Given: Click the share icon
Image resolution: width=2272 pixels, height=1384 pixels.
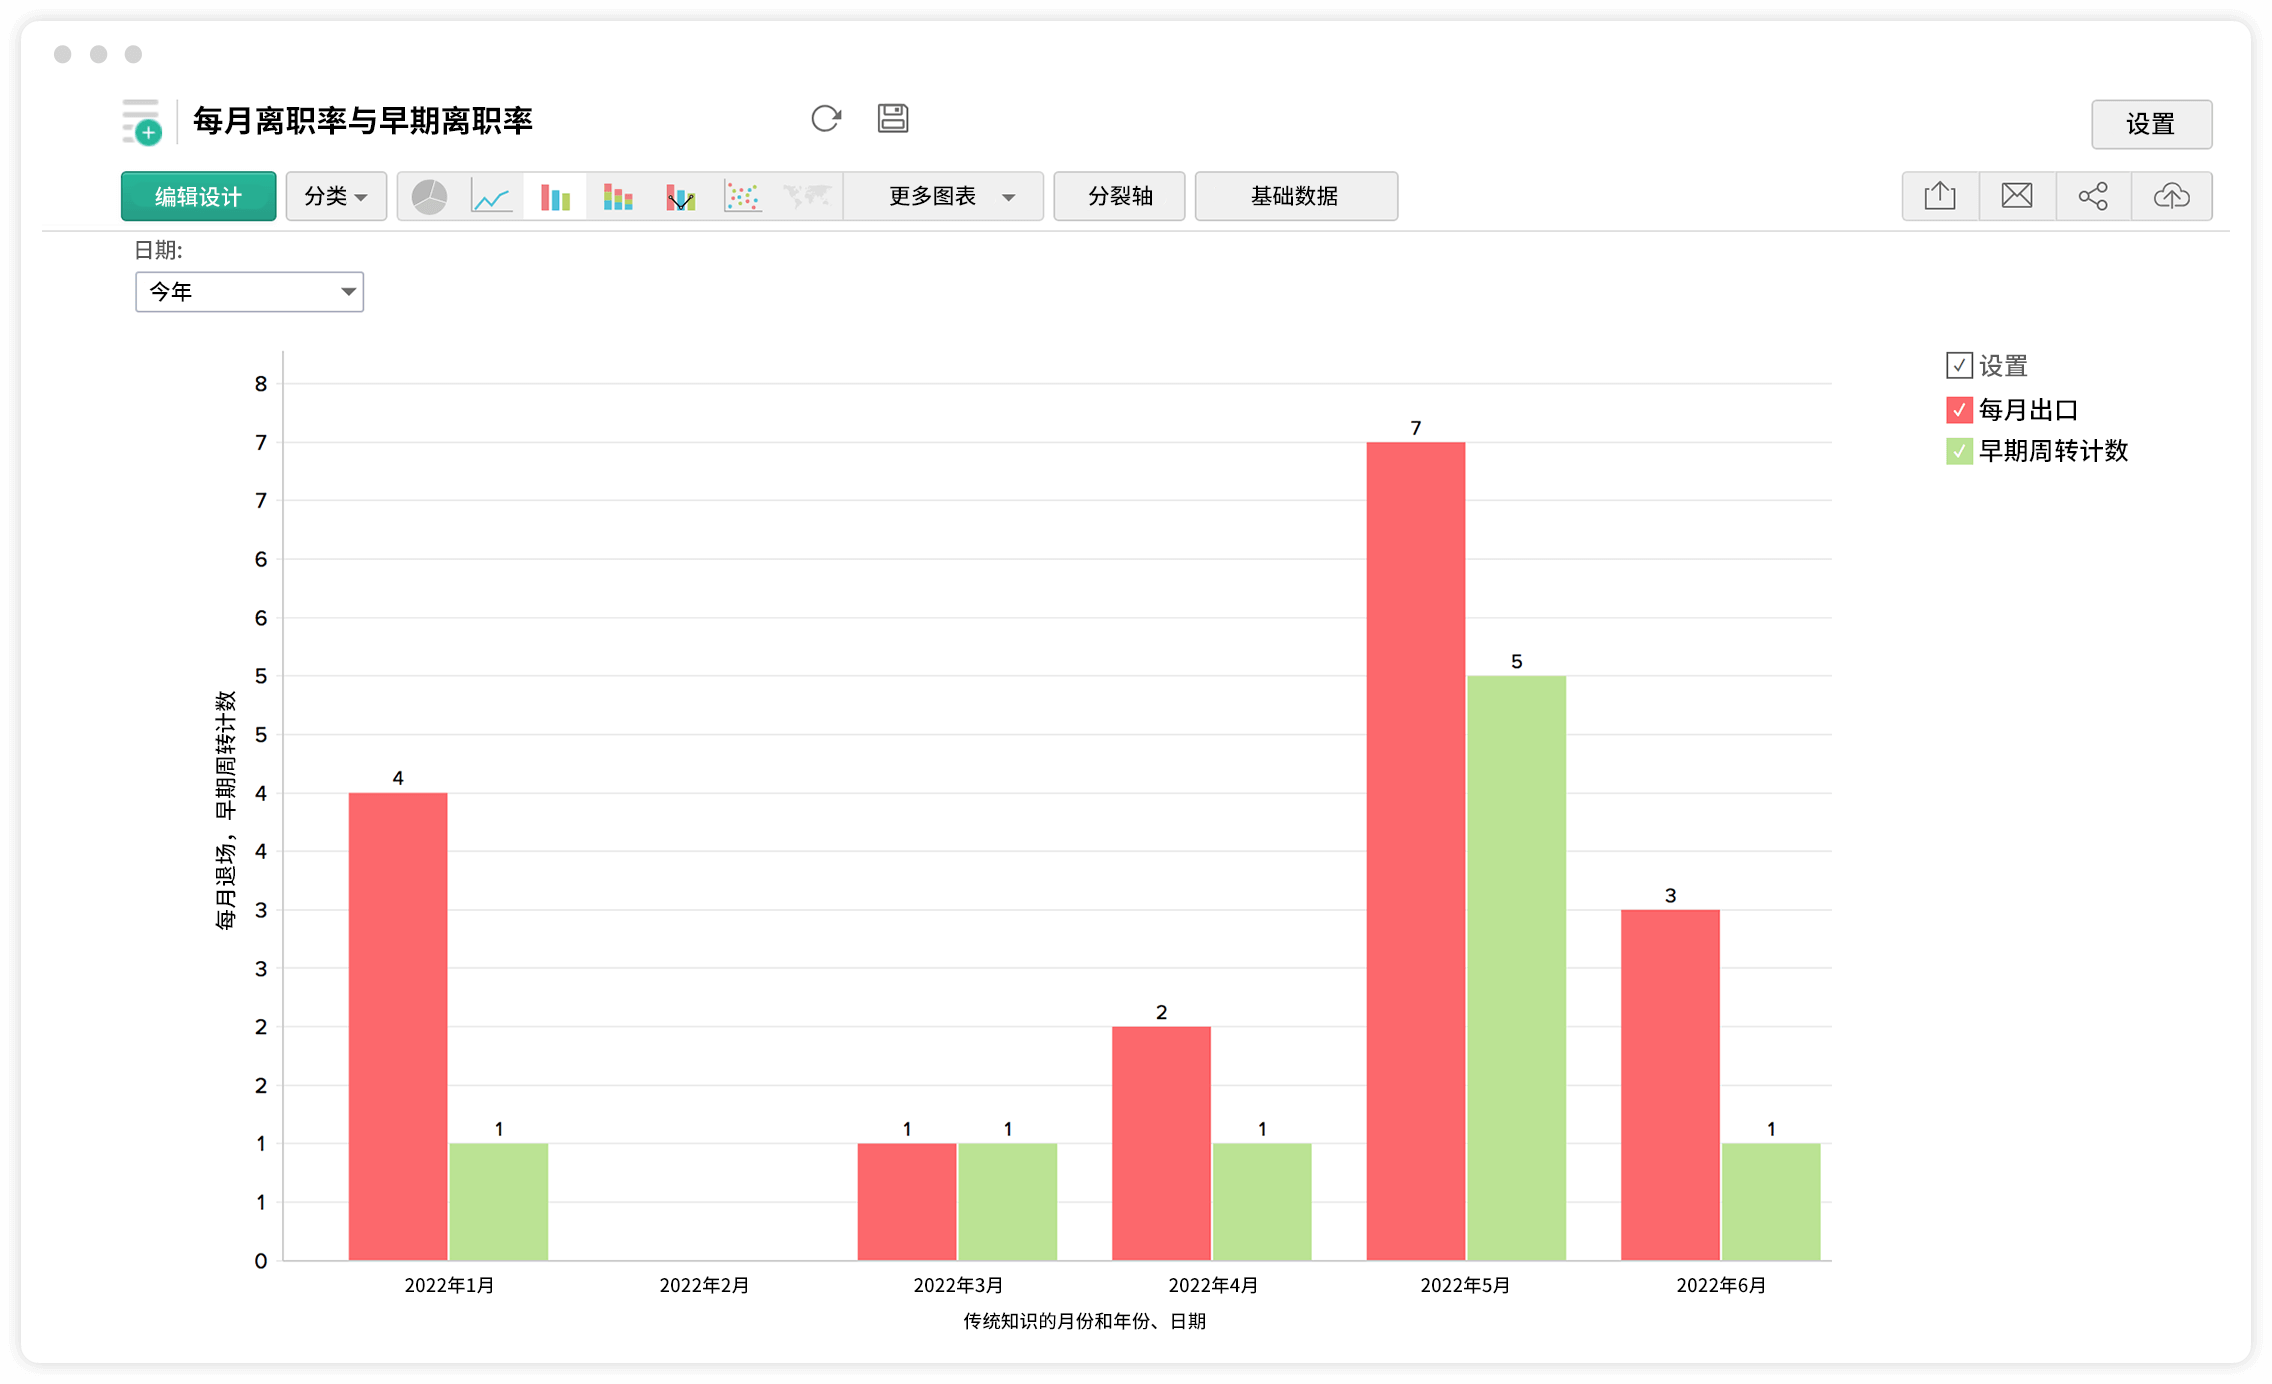Looking at the screenshot, I should point(2093,196).
